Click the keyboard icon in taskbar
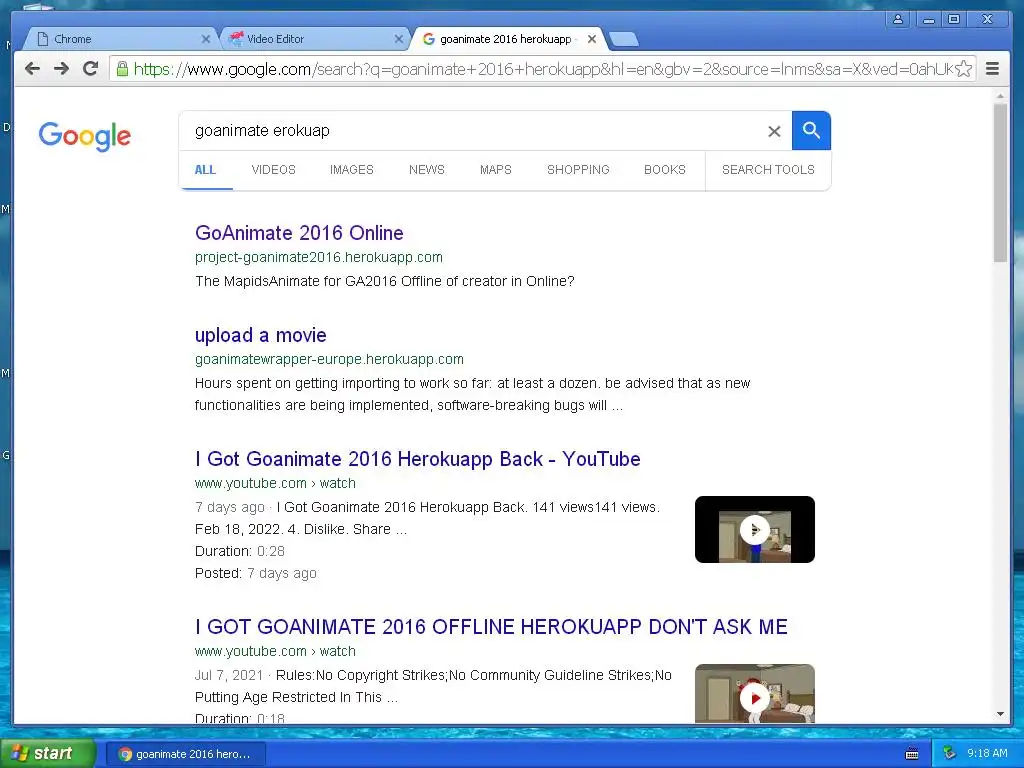 pyautogui.click(x=912, y=754)
